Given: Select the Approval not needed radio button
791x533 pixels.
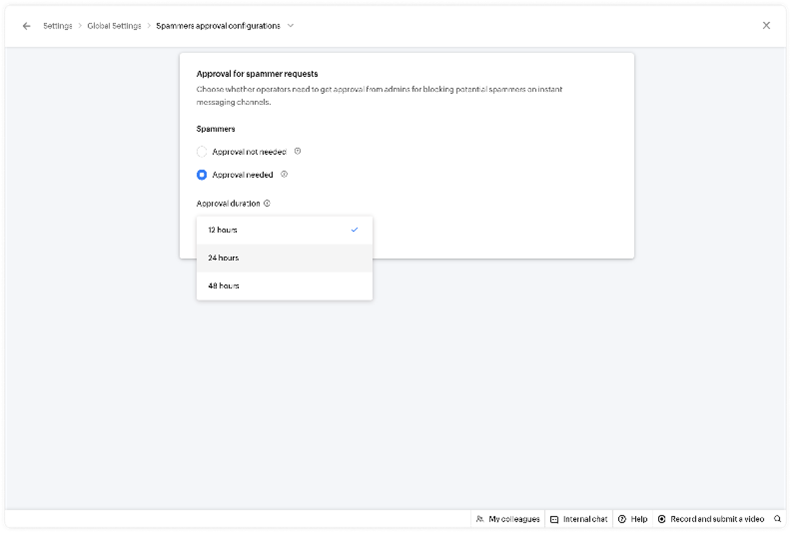Looking at the screenshot, I should [202, 152].
